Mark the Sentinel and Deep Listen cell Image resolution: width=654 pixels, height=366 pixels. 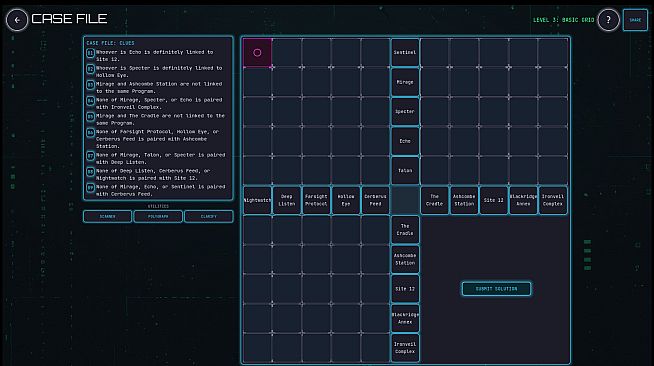click(x=287, y=53)
